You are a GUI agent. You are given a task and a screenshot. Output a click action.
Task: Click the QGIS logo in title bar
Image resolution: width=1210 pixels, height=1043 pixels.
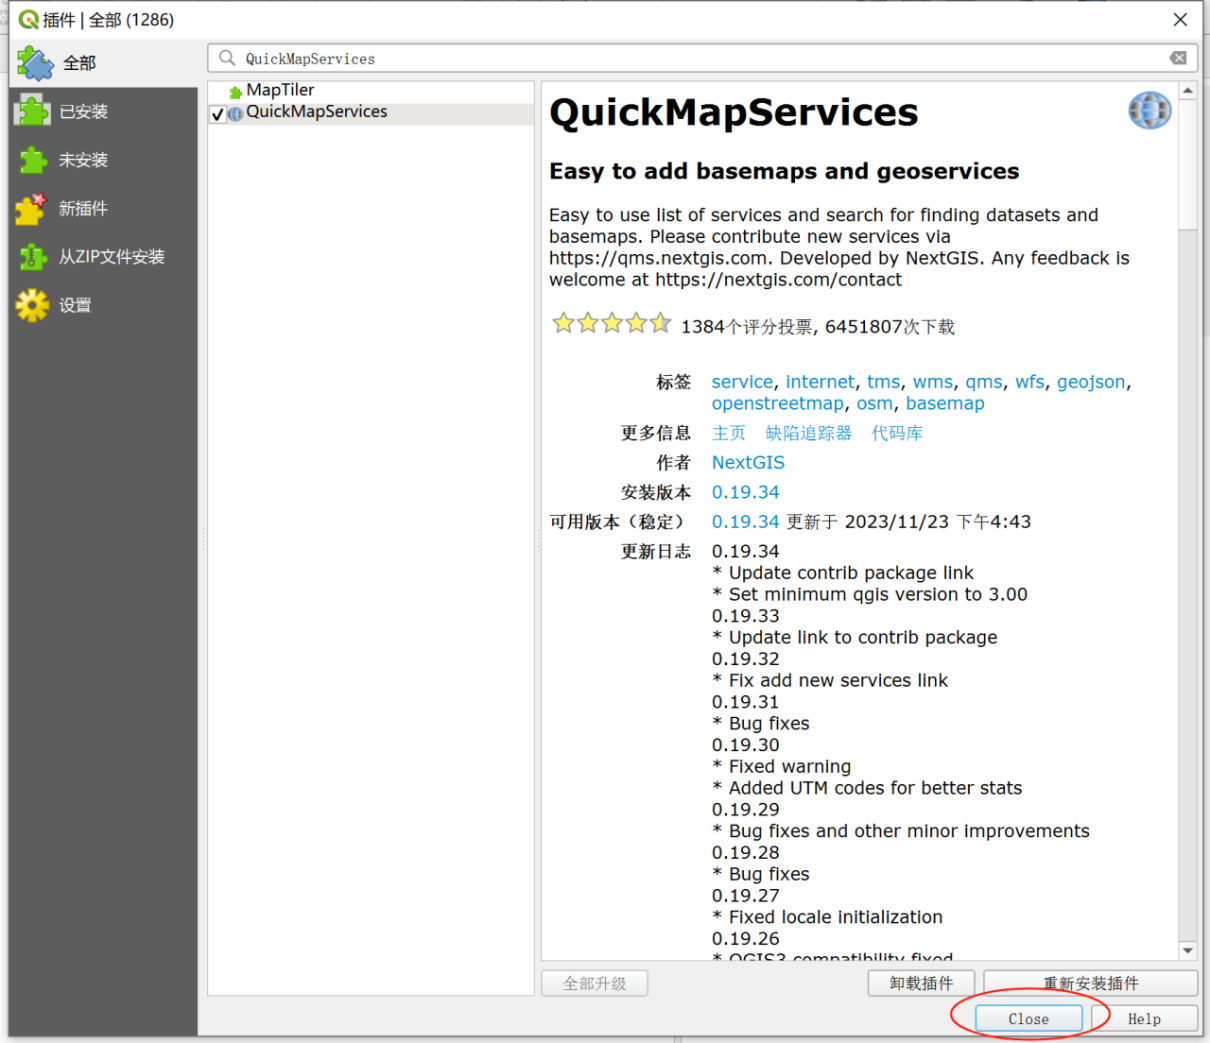tap(29, 19)
